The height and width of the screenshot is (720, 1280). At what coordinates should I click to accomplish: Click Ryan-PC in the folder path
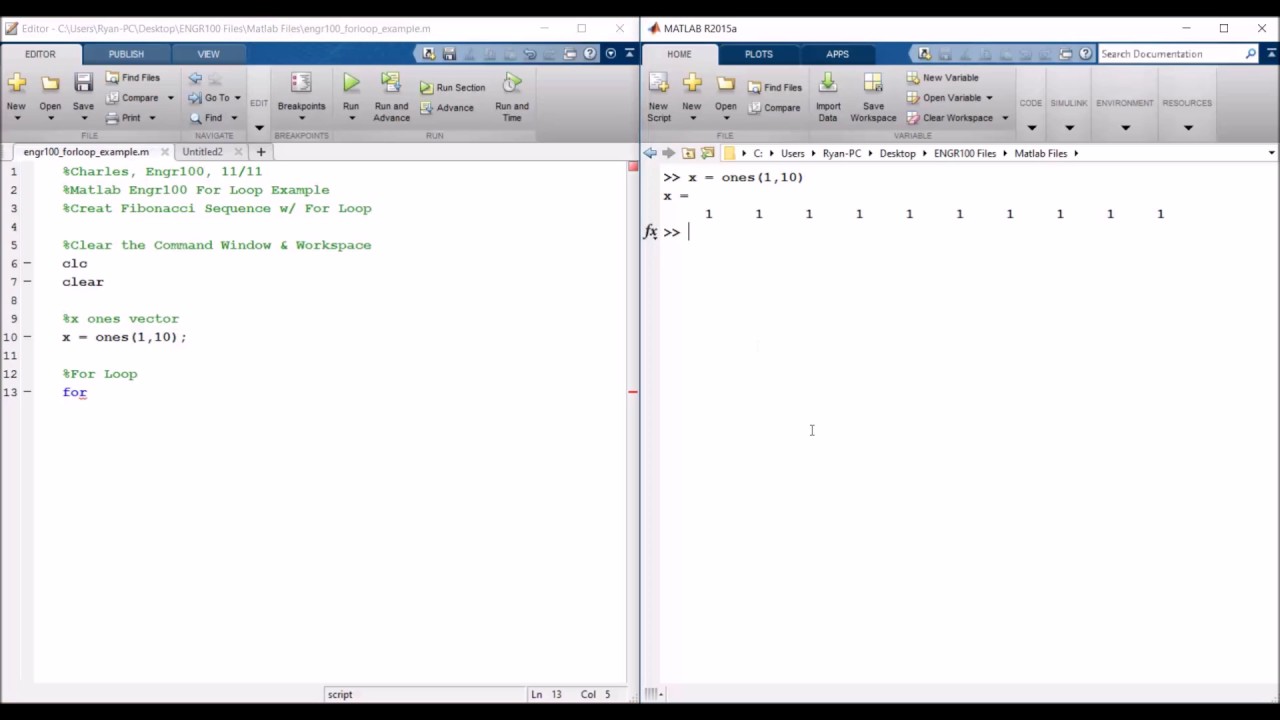[x=841, y=153]
